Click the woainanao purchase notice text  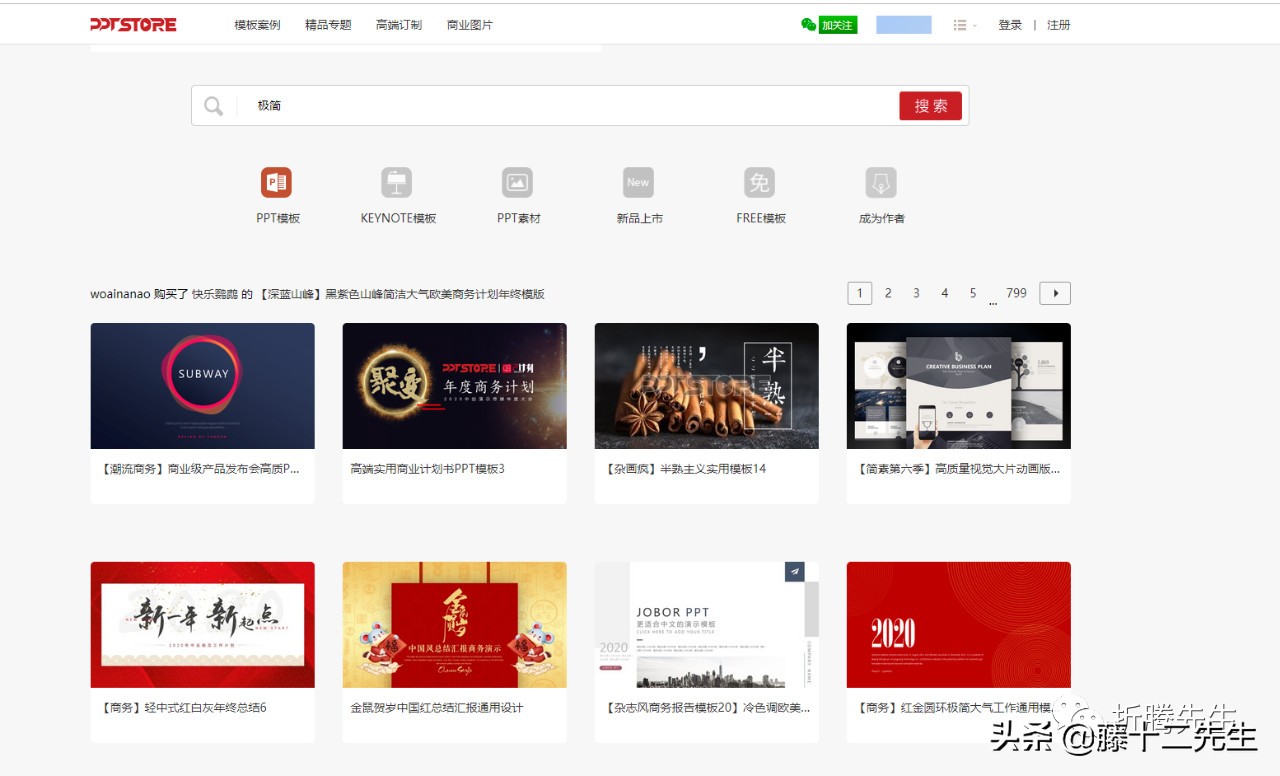click(317, 294)
